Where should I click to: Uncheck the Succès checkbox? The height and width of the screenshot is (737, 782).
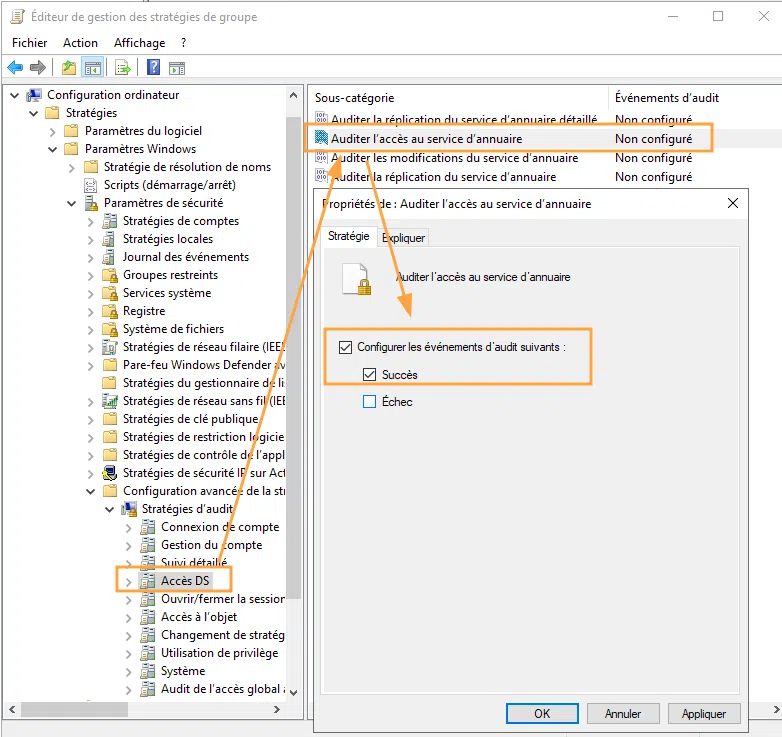pyautogui.click(x=369, y=374)
